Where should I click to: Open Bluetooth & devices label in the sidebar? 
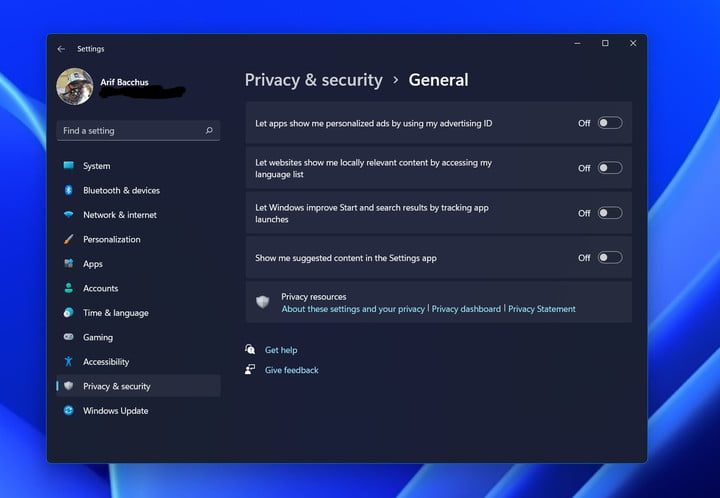point(121,190)
